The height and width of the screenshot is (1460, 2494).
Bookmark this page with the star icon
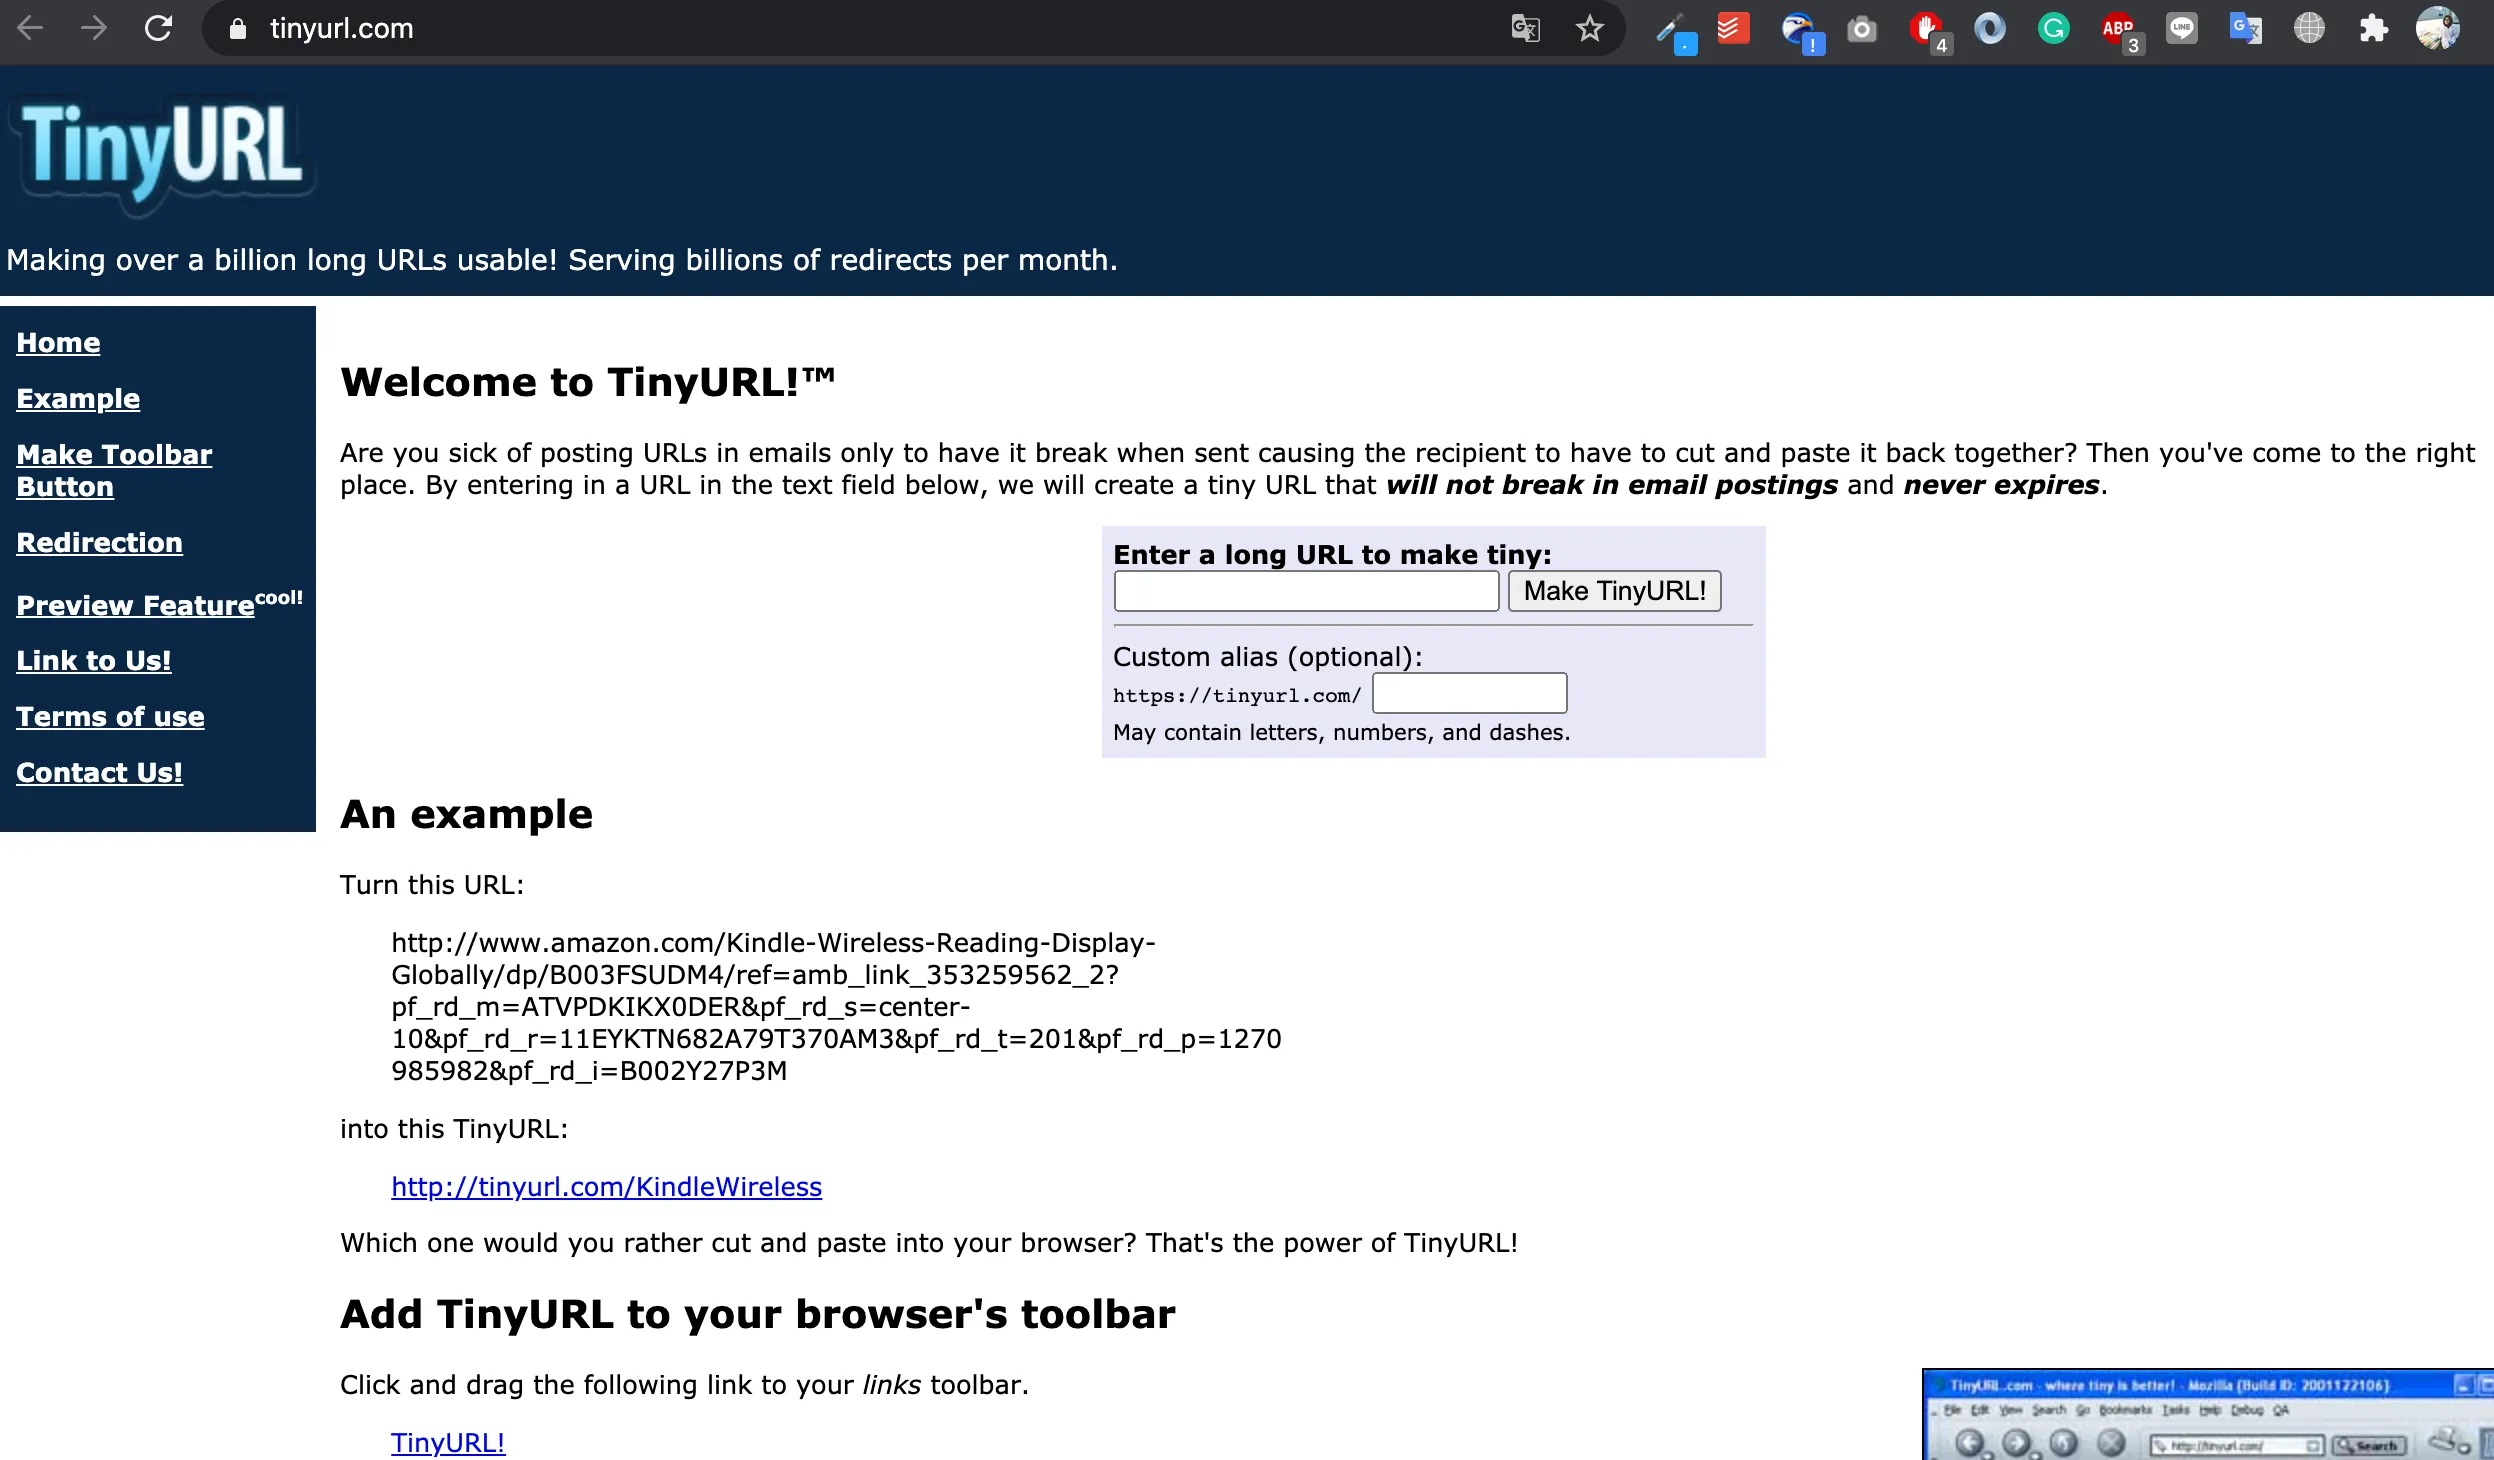1589,28
